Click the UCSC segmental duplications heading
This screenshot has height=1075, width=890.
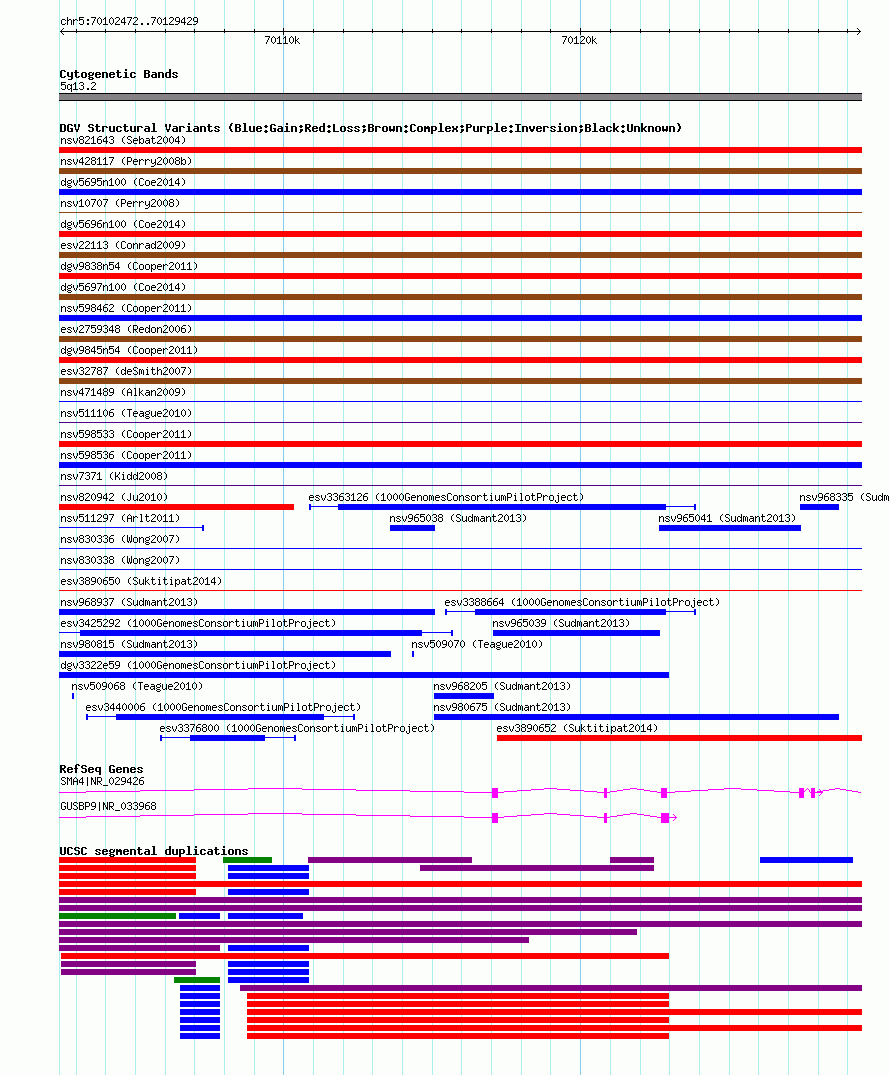(154, 851)
